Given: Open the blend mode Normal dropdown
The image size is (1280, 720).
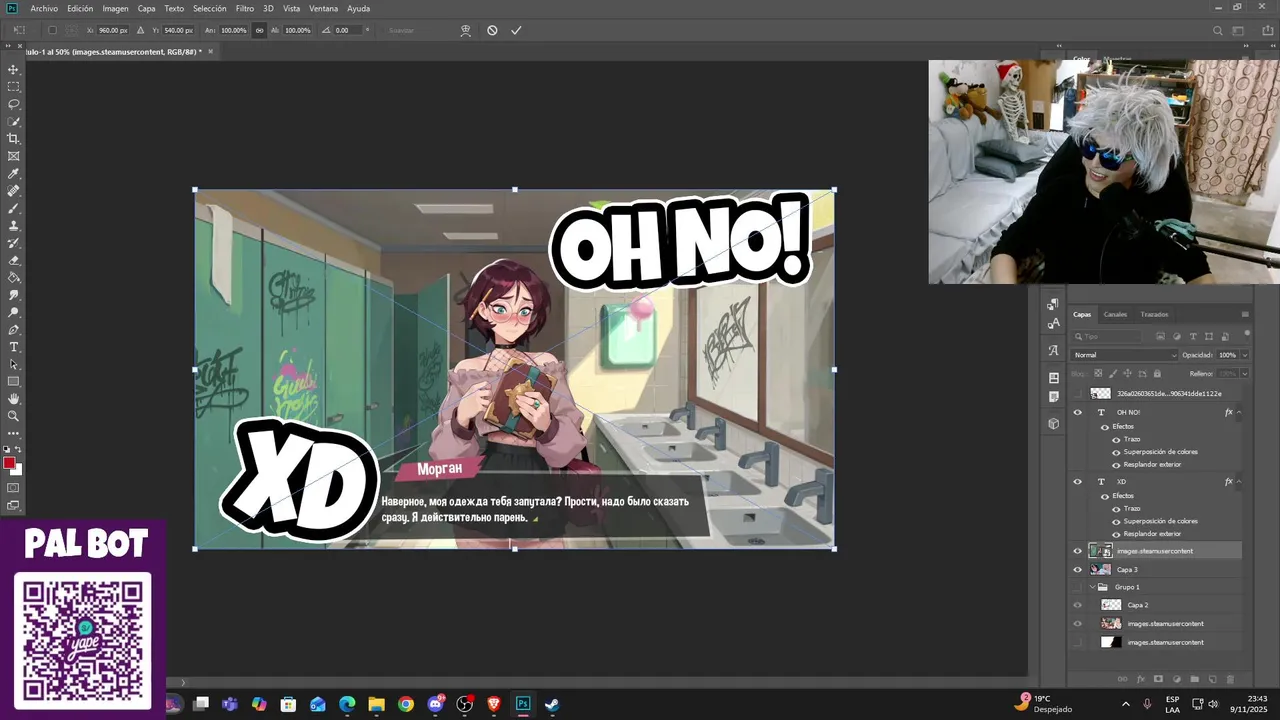Looking at the screenshot, I should point(1125,355).
